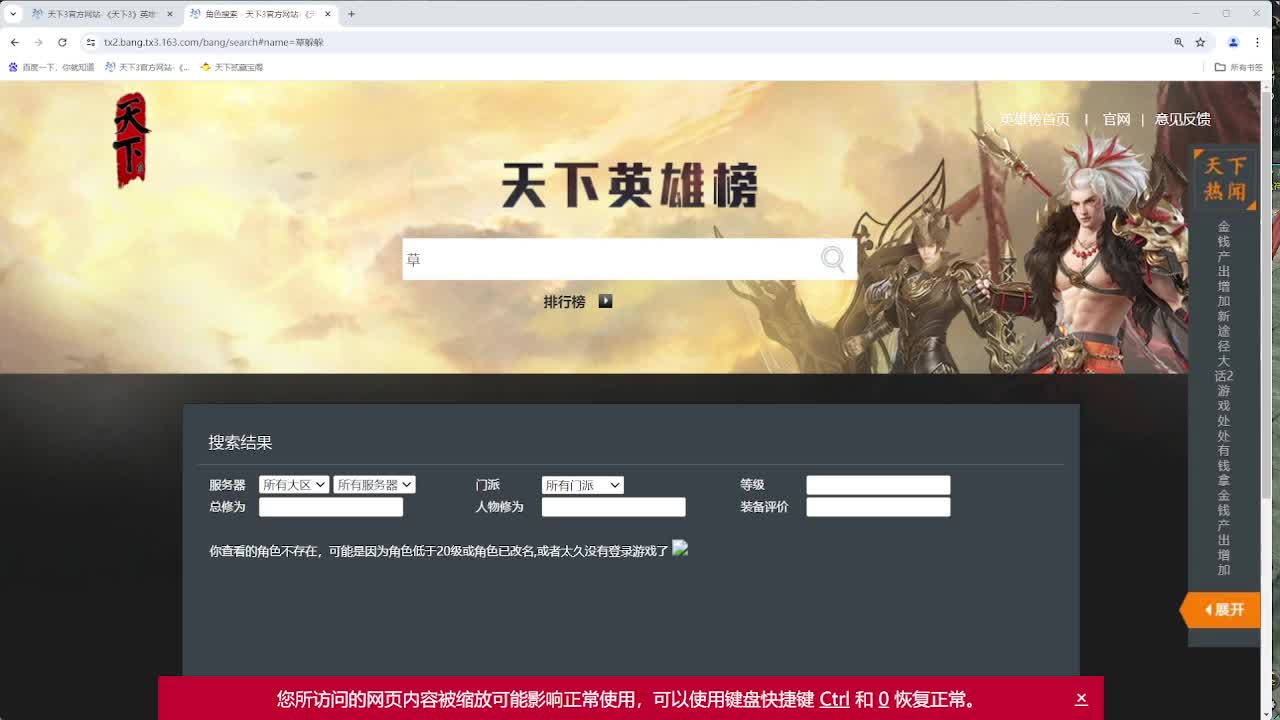This screenshot has height=720, width=1280.
Task: Open a new browser tab
Action: pos(351,14)
